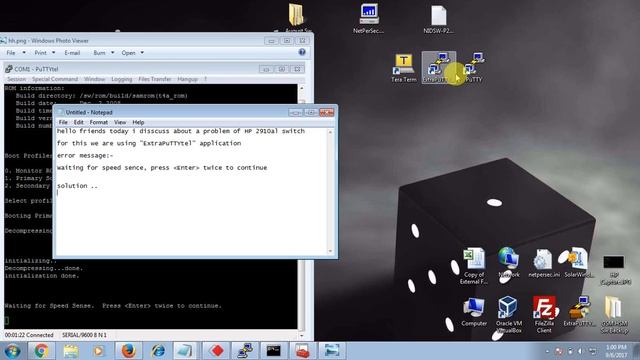The image size is (640, 360).
Task: Switch to the PuTTYtel taskbar button
Action: tap(245, 351)
